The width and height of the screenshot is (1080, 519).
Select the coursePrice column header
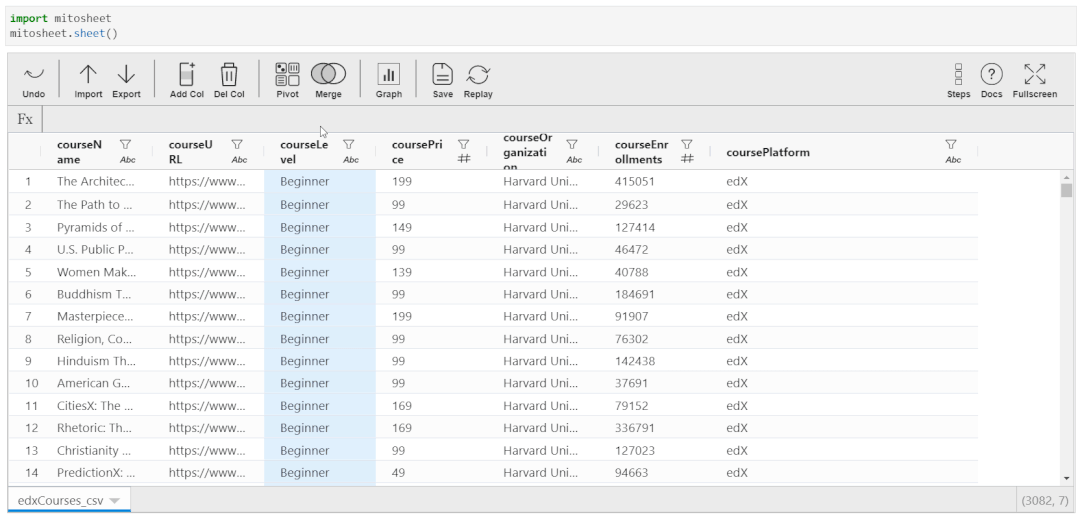click(417, 152)
